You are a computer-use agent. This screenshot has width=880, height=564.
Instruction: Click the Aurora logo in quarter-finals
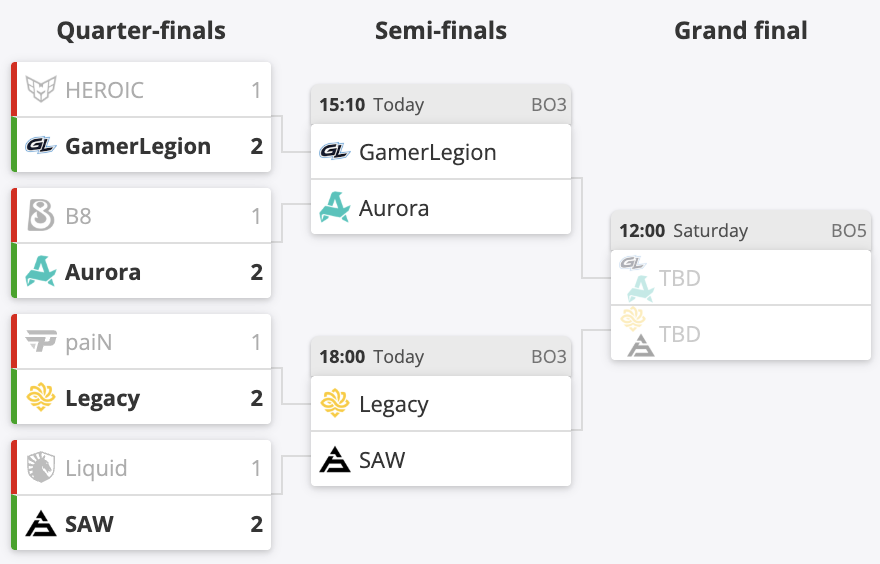click(41, 272)
